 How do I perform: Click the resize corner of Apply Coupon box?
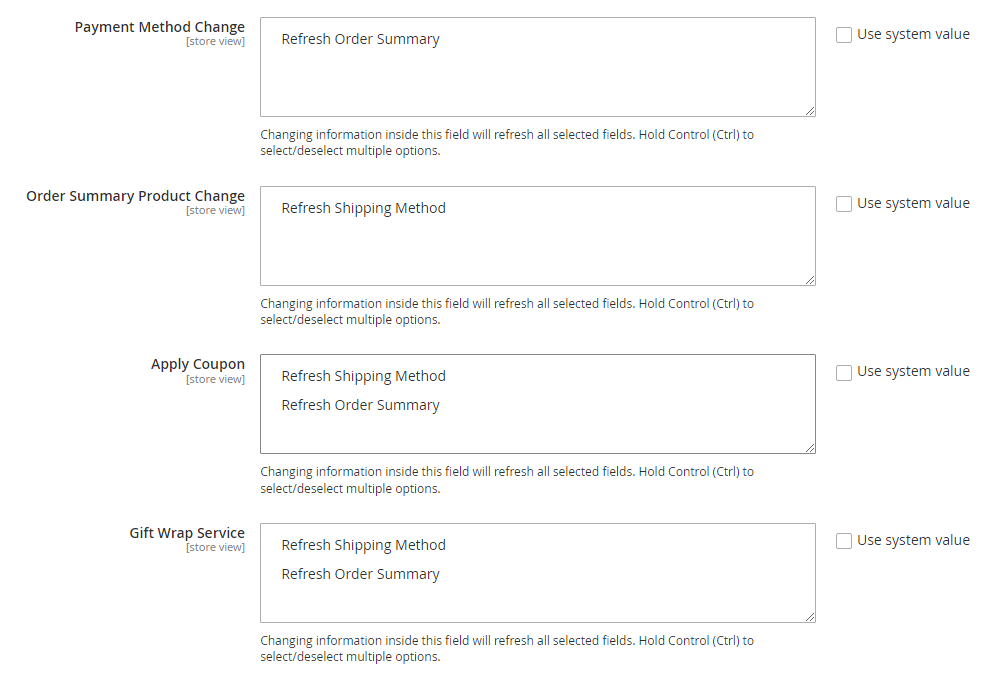[810, 448]
